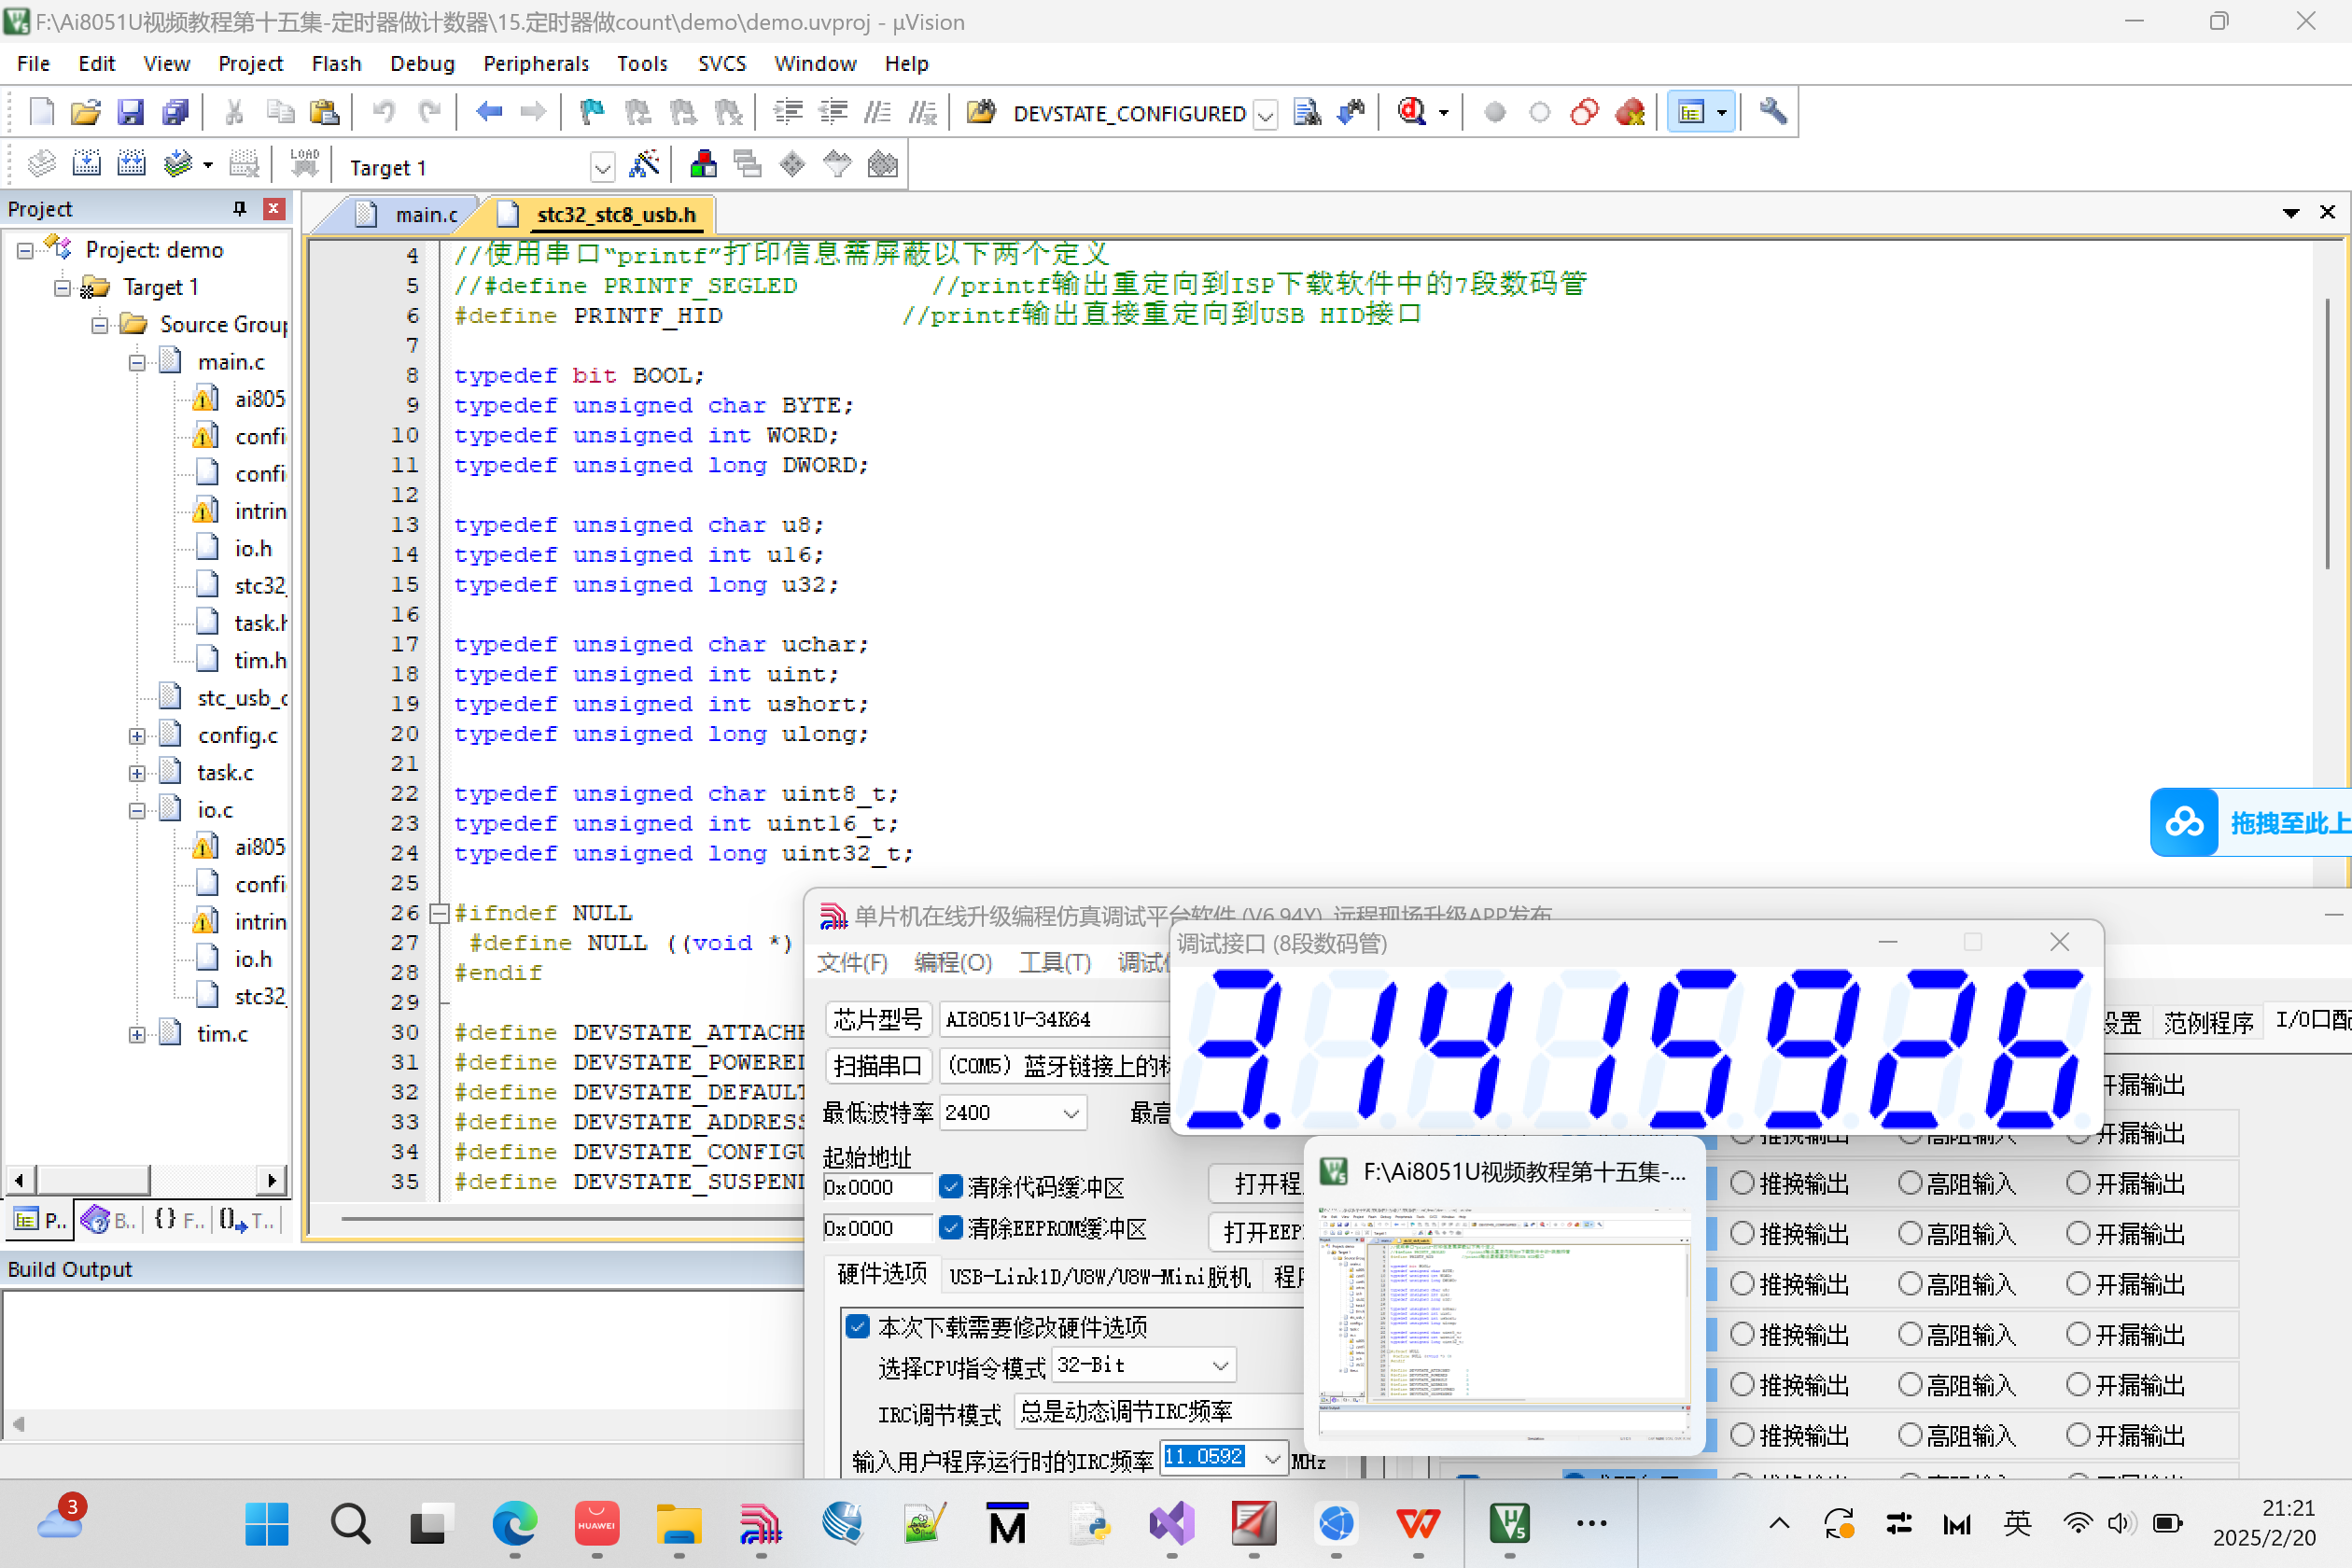Toggle the 清除EEPROM缓冲区 checkbox
This screenshot has width=2352, height=1568.
(951, 1228)
